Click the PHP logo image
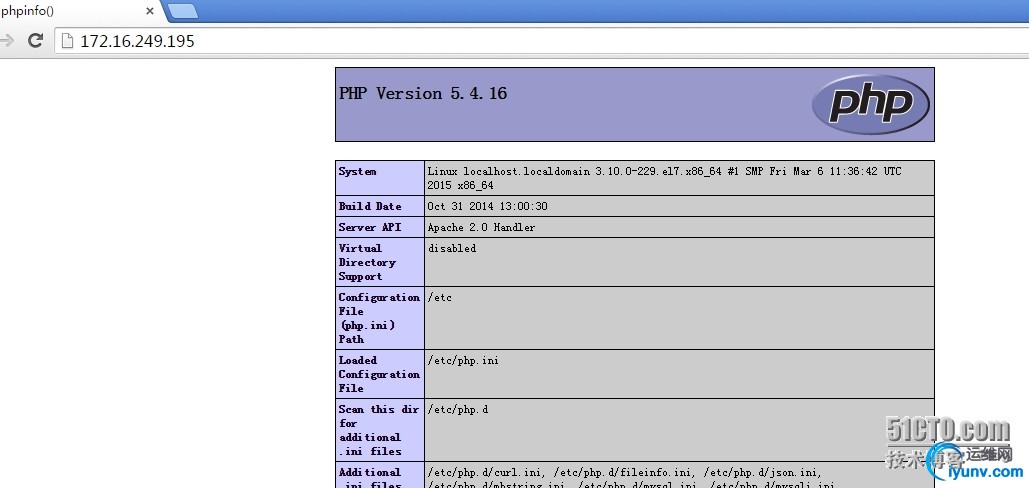Screen dimensions: 1029x488 coord(870,104)
